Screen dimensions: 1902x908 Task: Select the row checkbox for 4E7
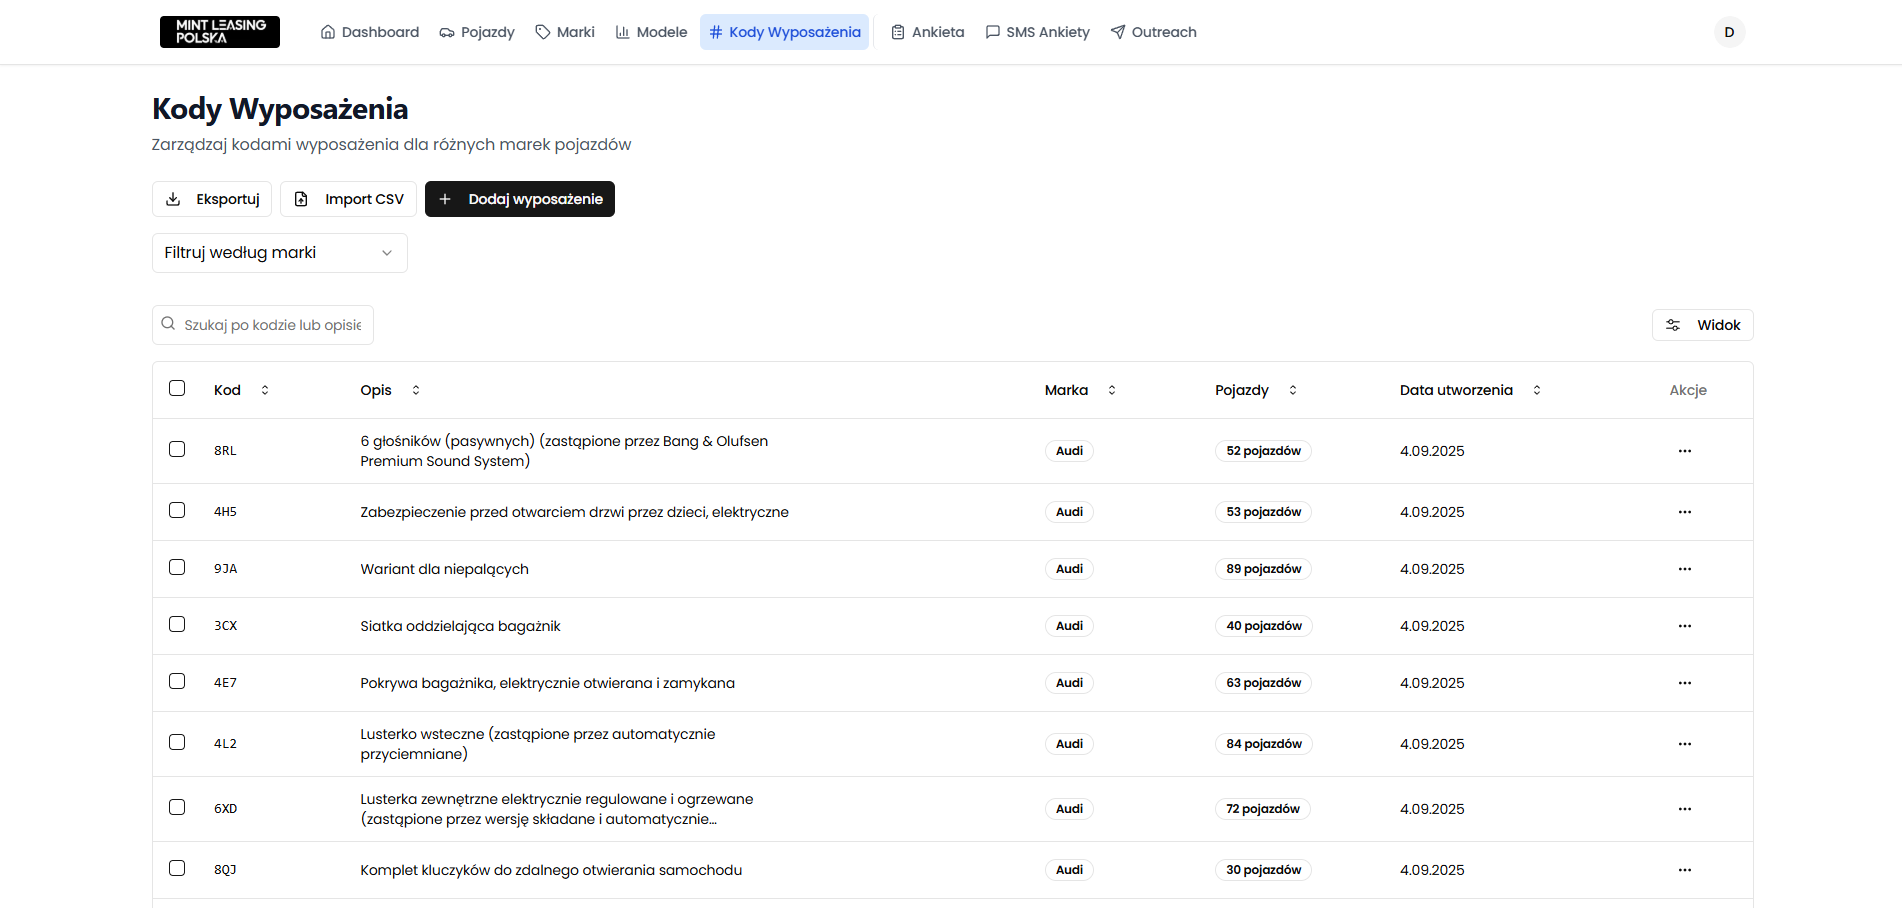click(x=177, y=681)
